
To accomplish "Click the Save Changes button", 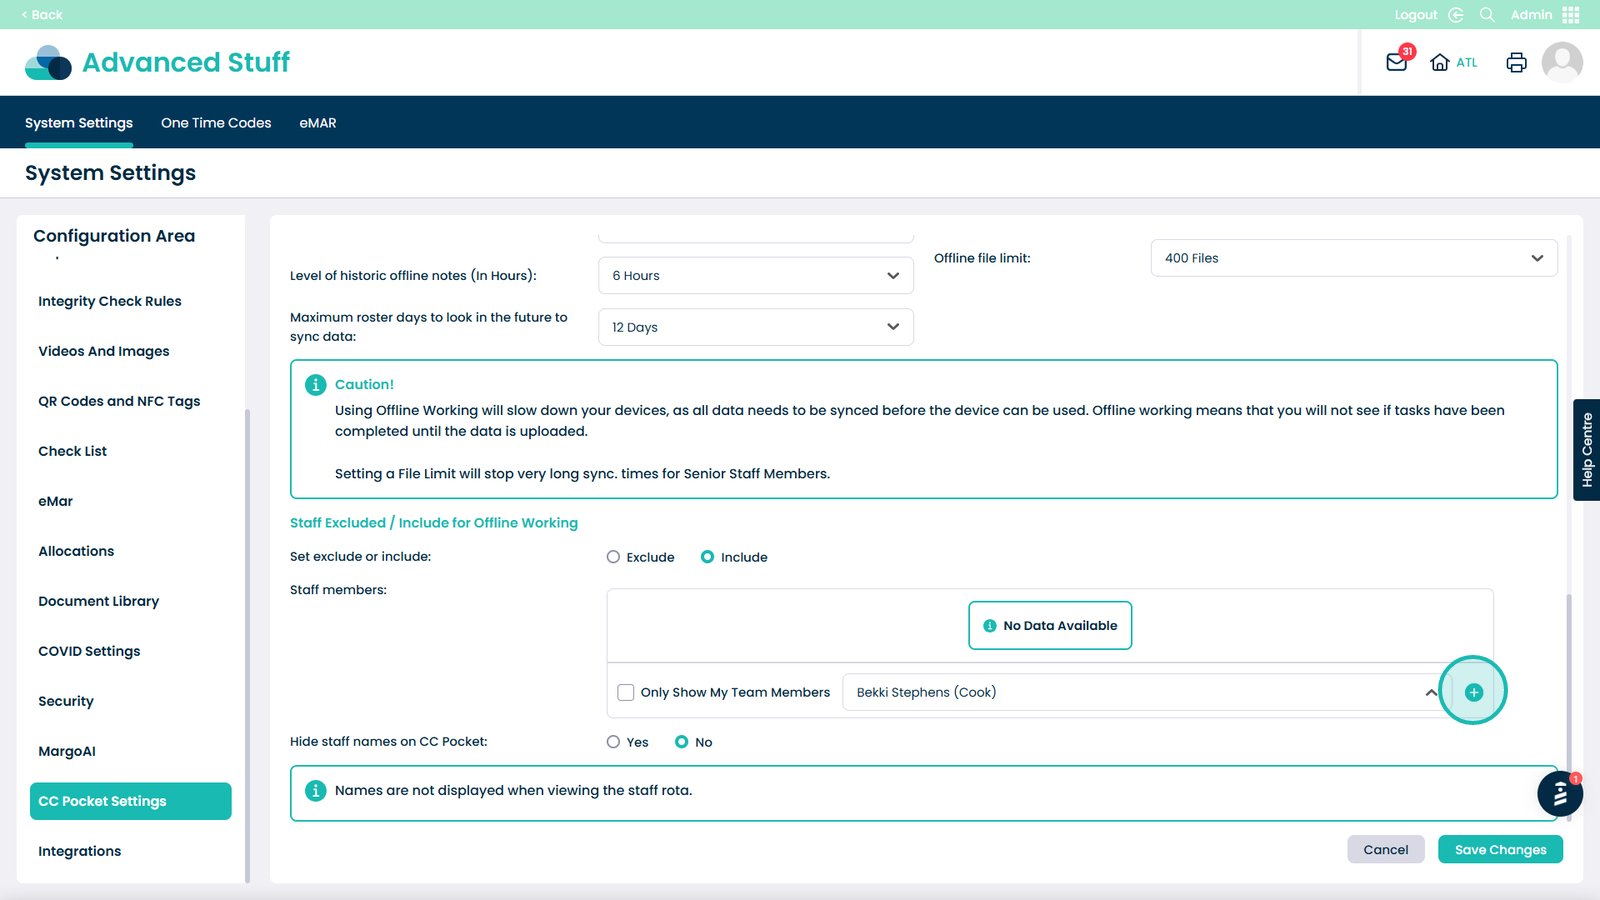I will coord(1500,850).
